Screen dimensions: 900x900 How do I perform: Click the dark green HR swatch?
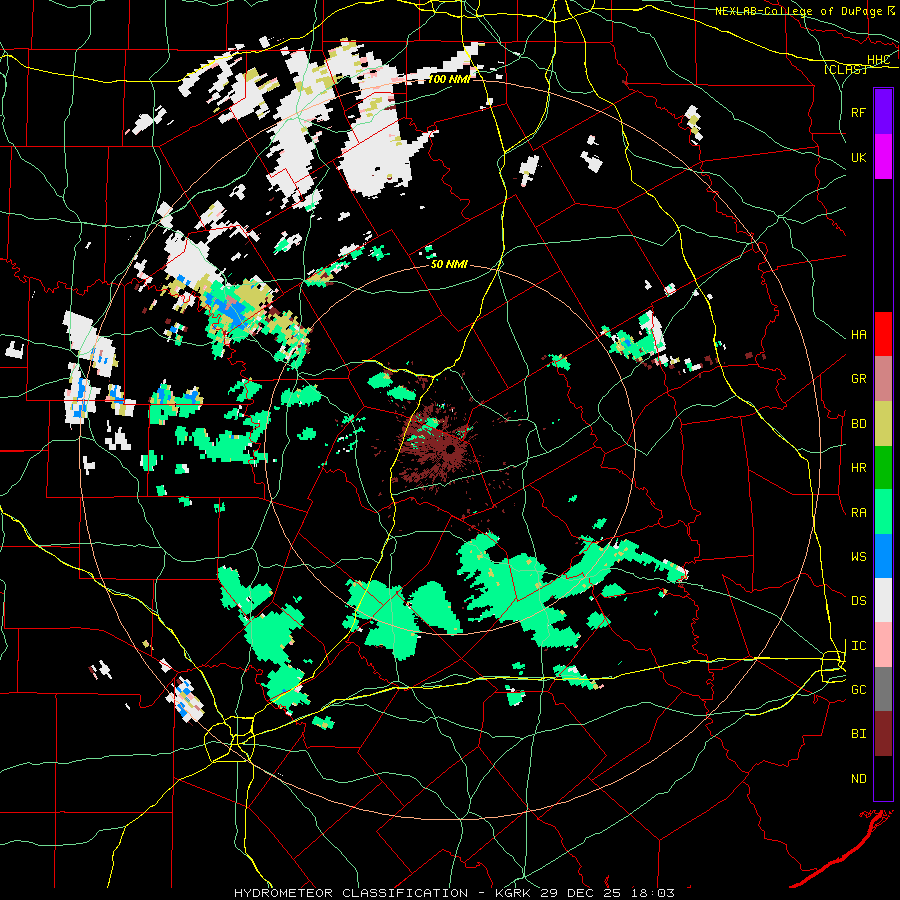tap(883, 467)
